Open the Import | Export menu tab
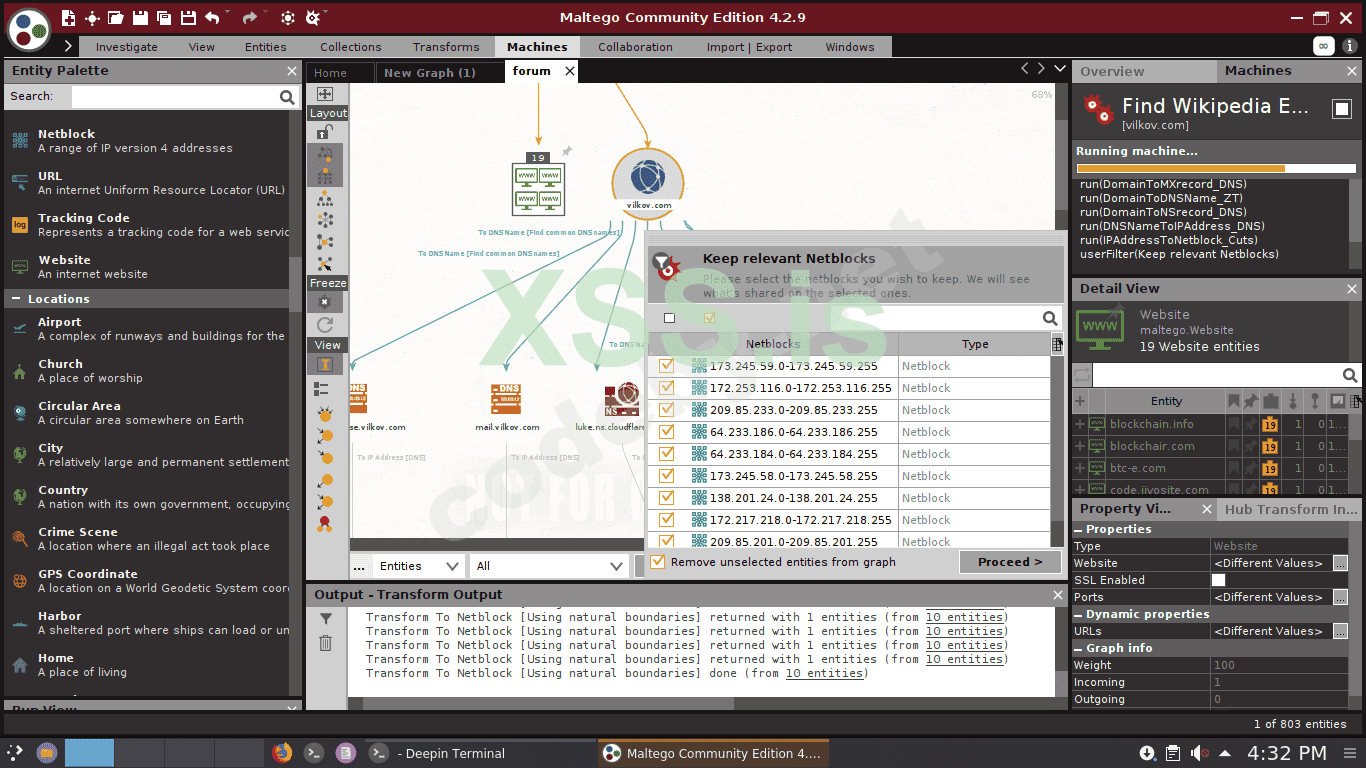The image size is (1366, 768). coord(749,47)
